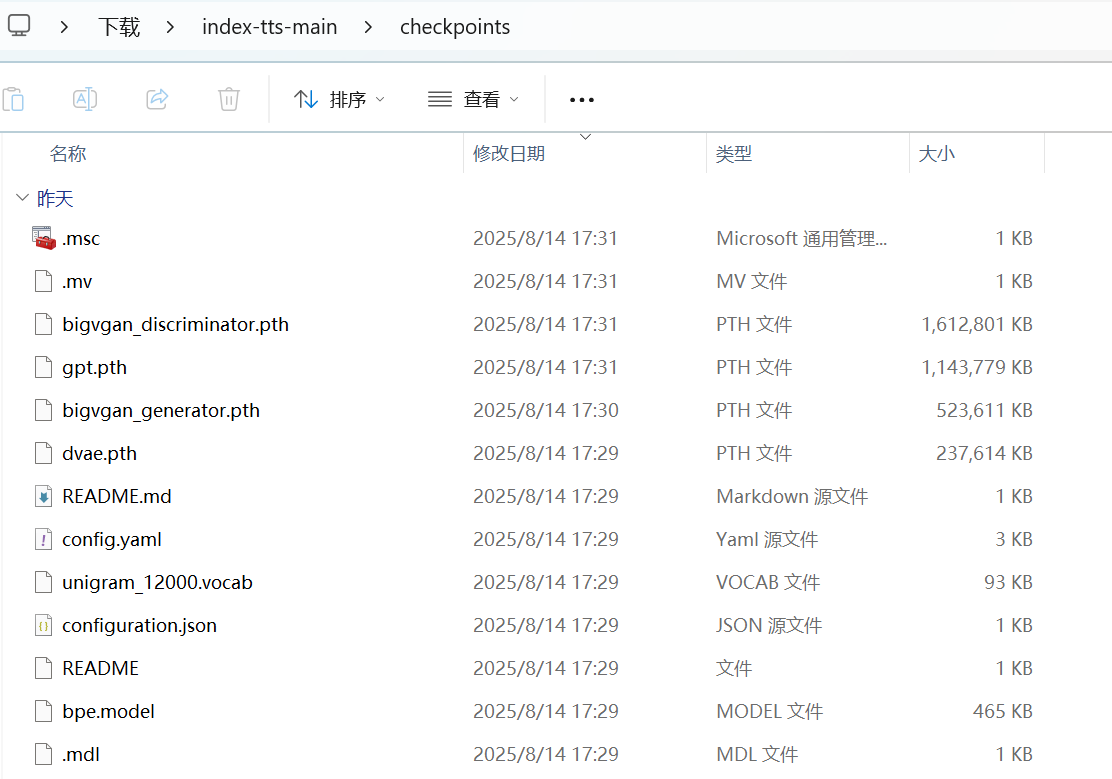Click the paste clipboard icon in toolbar
This screenshot has height=779, width=1112.
click(x=13, y=99)
